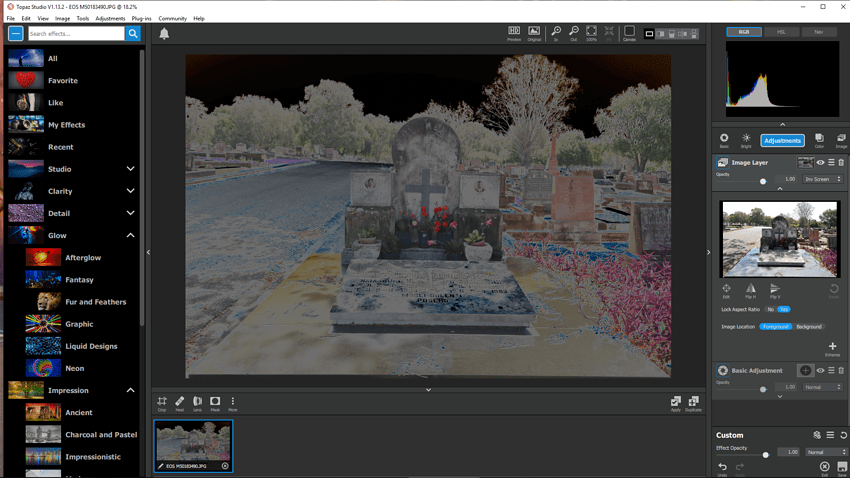Image resolution: width=850 pixels, height=478 pixels.
Task: Click the Duplicate image icon
Action: click(693, 402)
